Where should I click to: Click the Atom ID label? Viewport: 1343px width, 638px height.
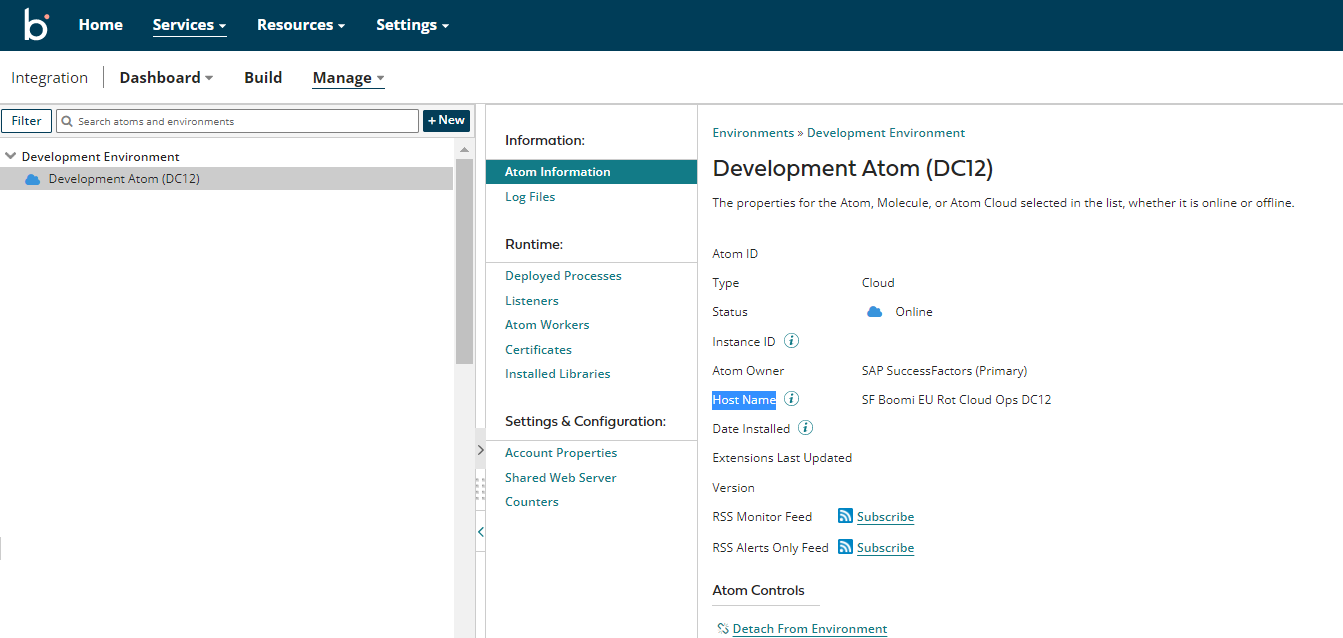[x=735, y=254]
